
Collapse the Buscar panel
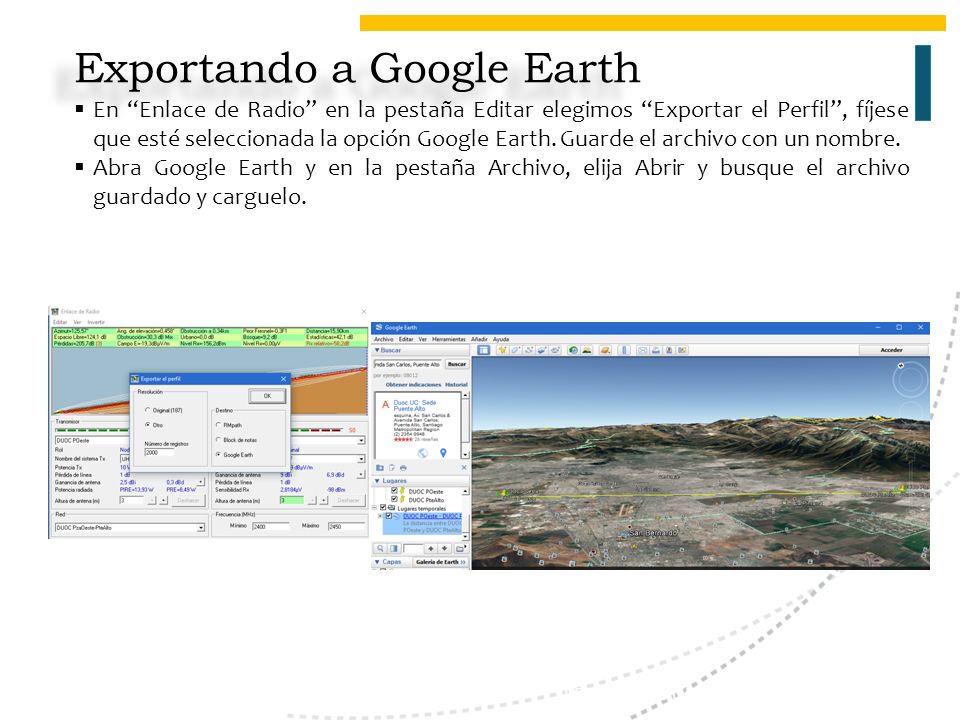(x=377, y=350)
